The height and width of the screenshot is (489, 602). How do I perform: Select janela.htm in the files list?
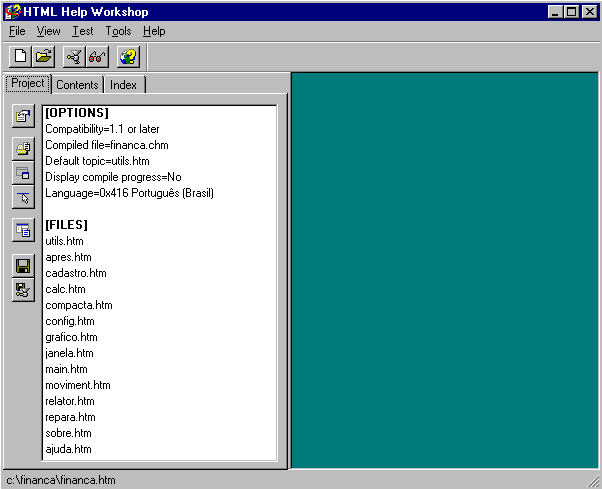click(69, 353)
